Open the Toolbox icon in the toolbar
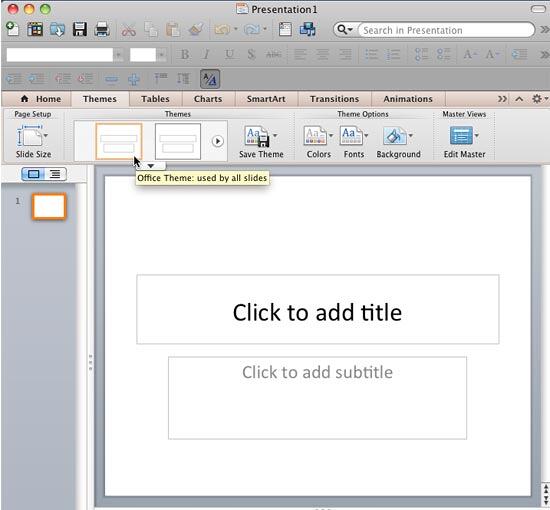550x510 pixels. tap(285, 29)
